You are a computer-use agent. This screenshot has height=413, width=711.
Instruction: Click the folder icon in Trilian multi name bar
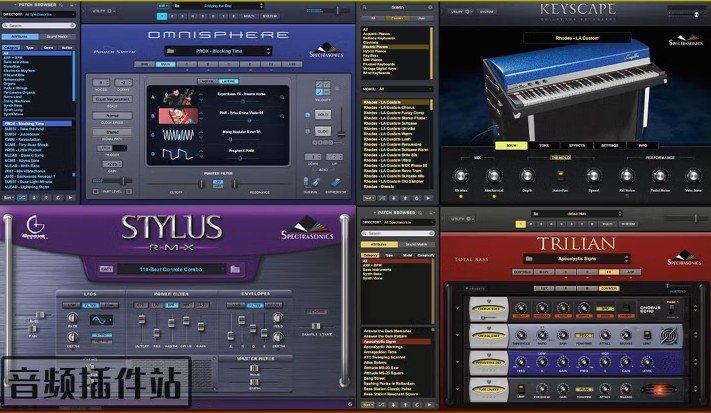(536, 214)
